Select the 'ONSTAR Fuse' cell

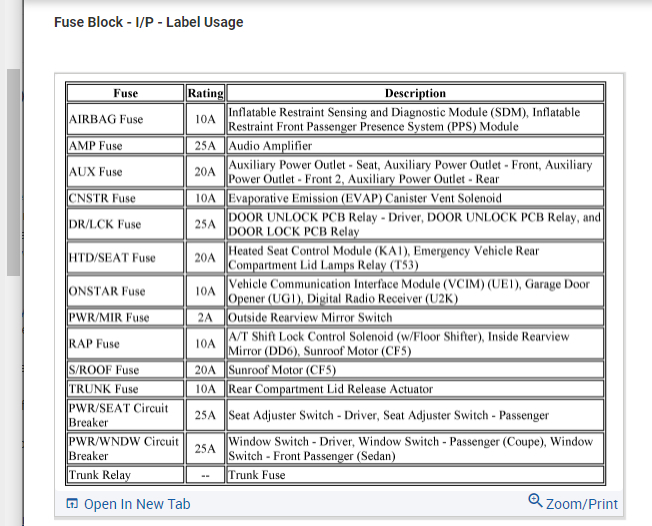(125, 291)
